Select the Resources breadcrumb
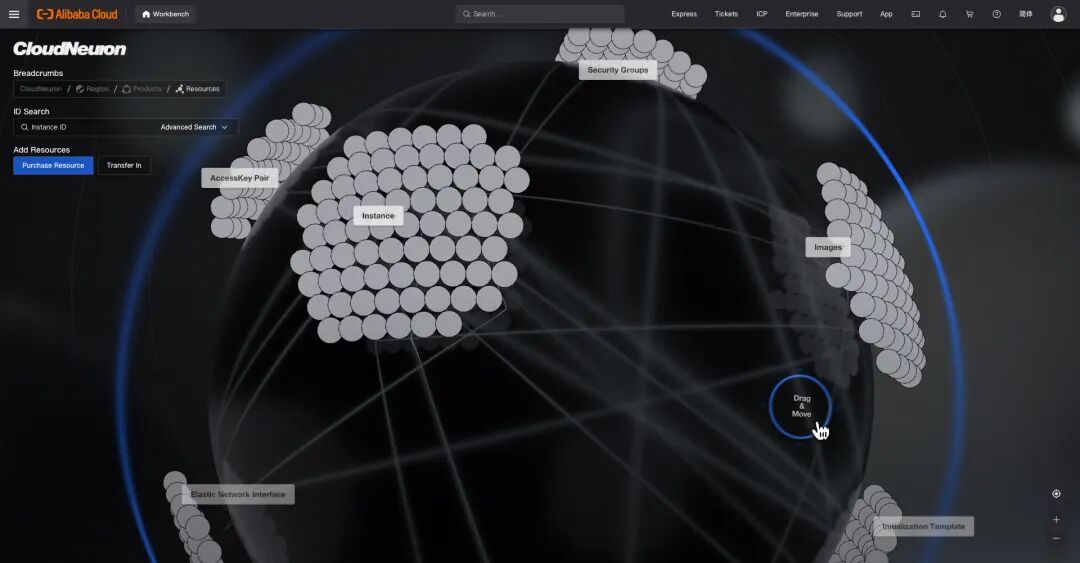The height and width of the screenshot is (563, 1080). pyautogui.click(x=198, y=89)
